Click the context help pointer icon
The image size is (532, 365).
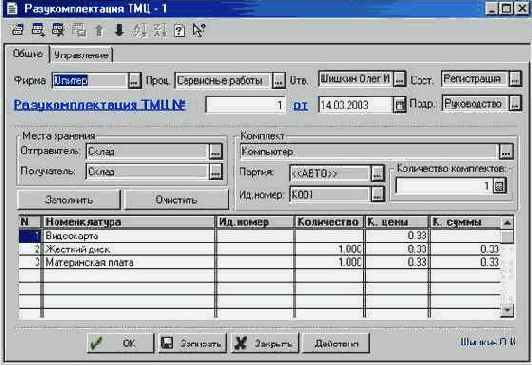[198, 30]
